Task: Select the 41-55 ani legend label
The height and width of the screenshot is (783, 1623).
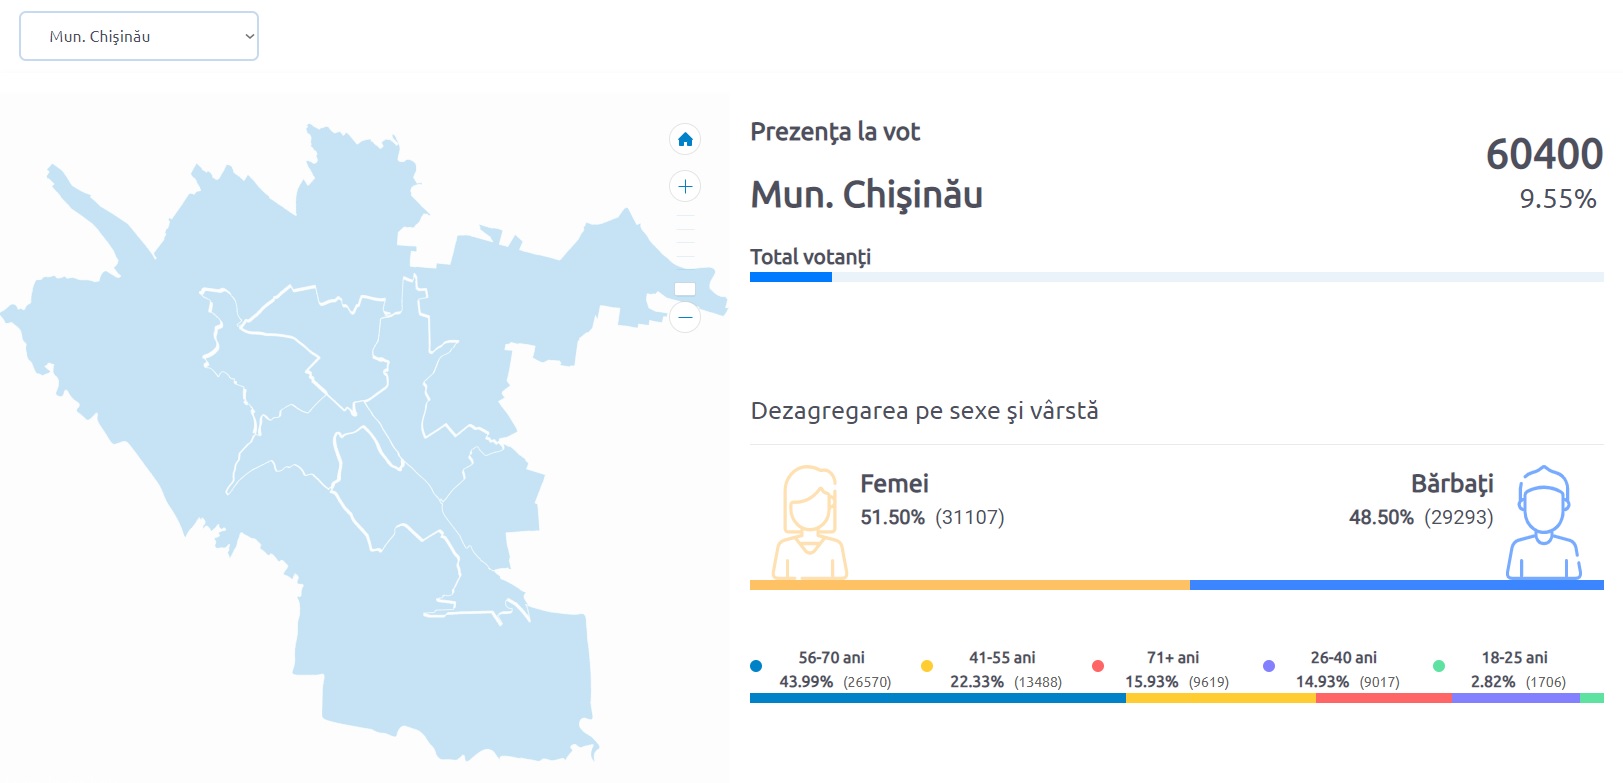Action: point(1002,658)
